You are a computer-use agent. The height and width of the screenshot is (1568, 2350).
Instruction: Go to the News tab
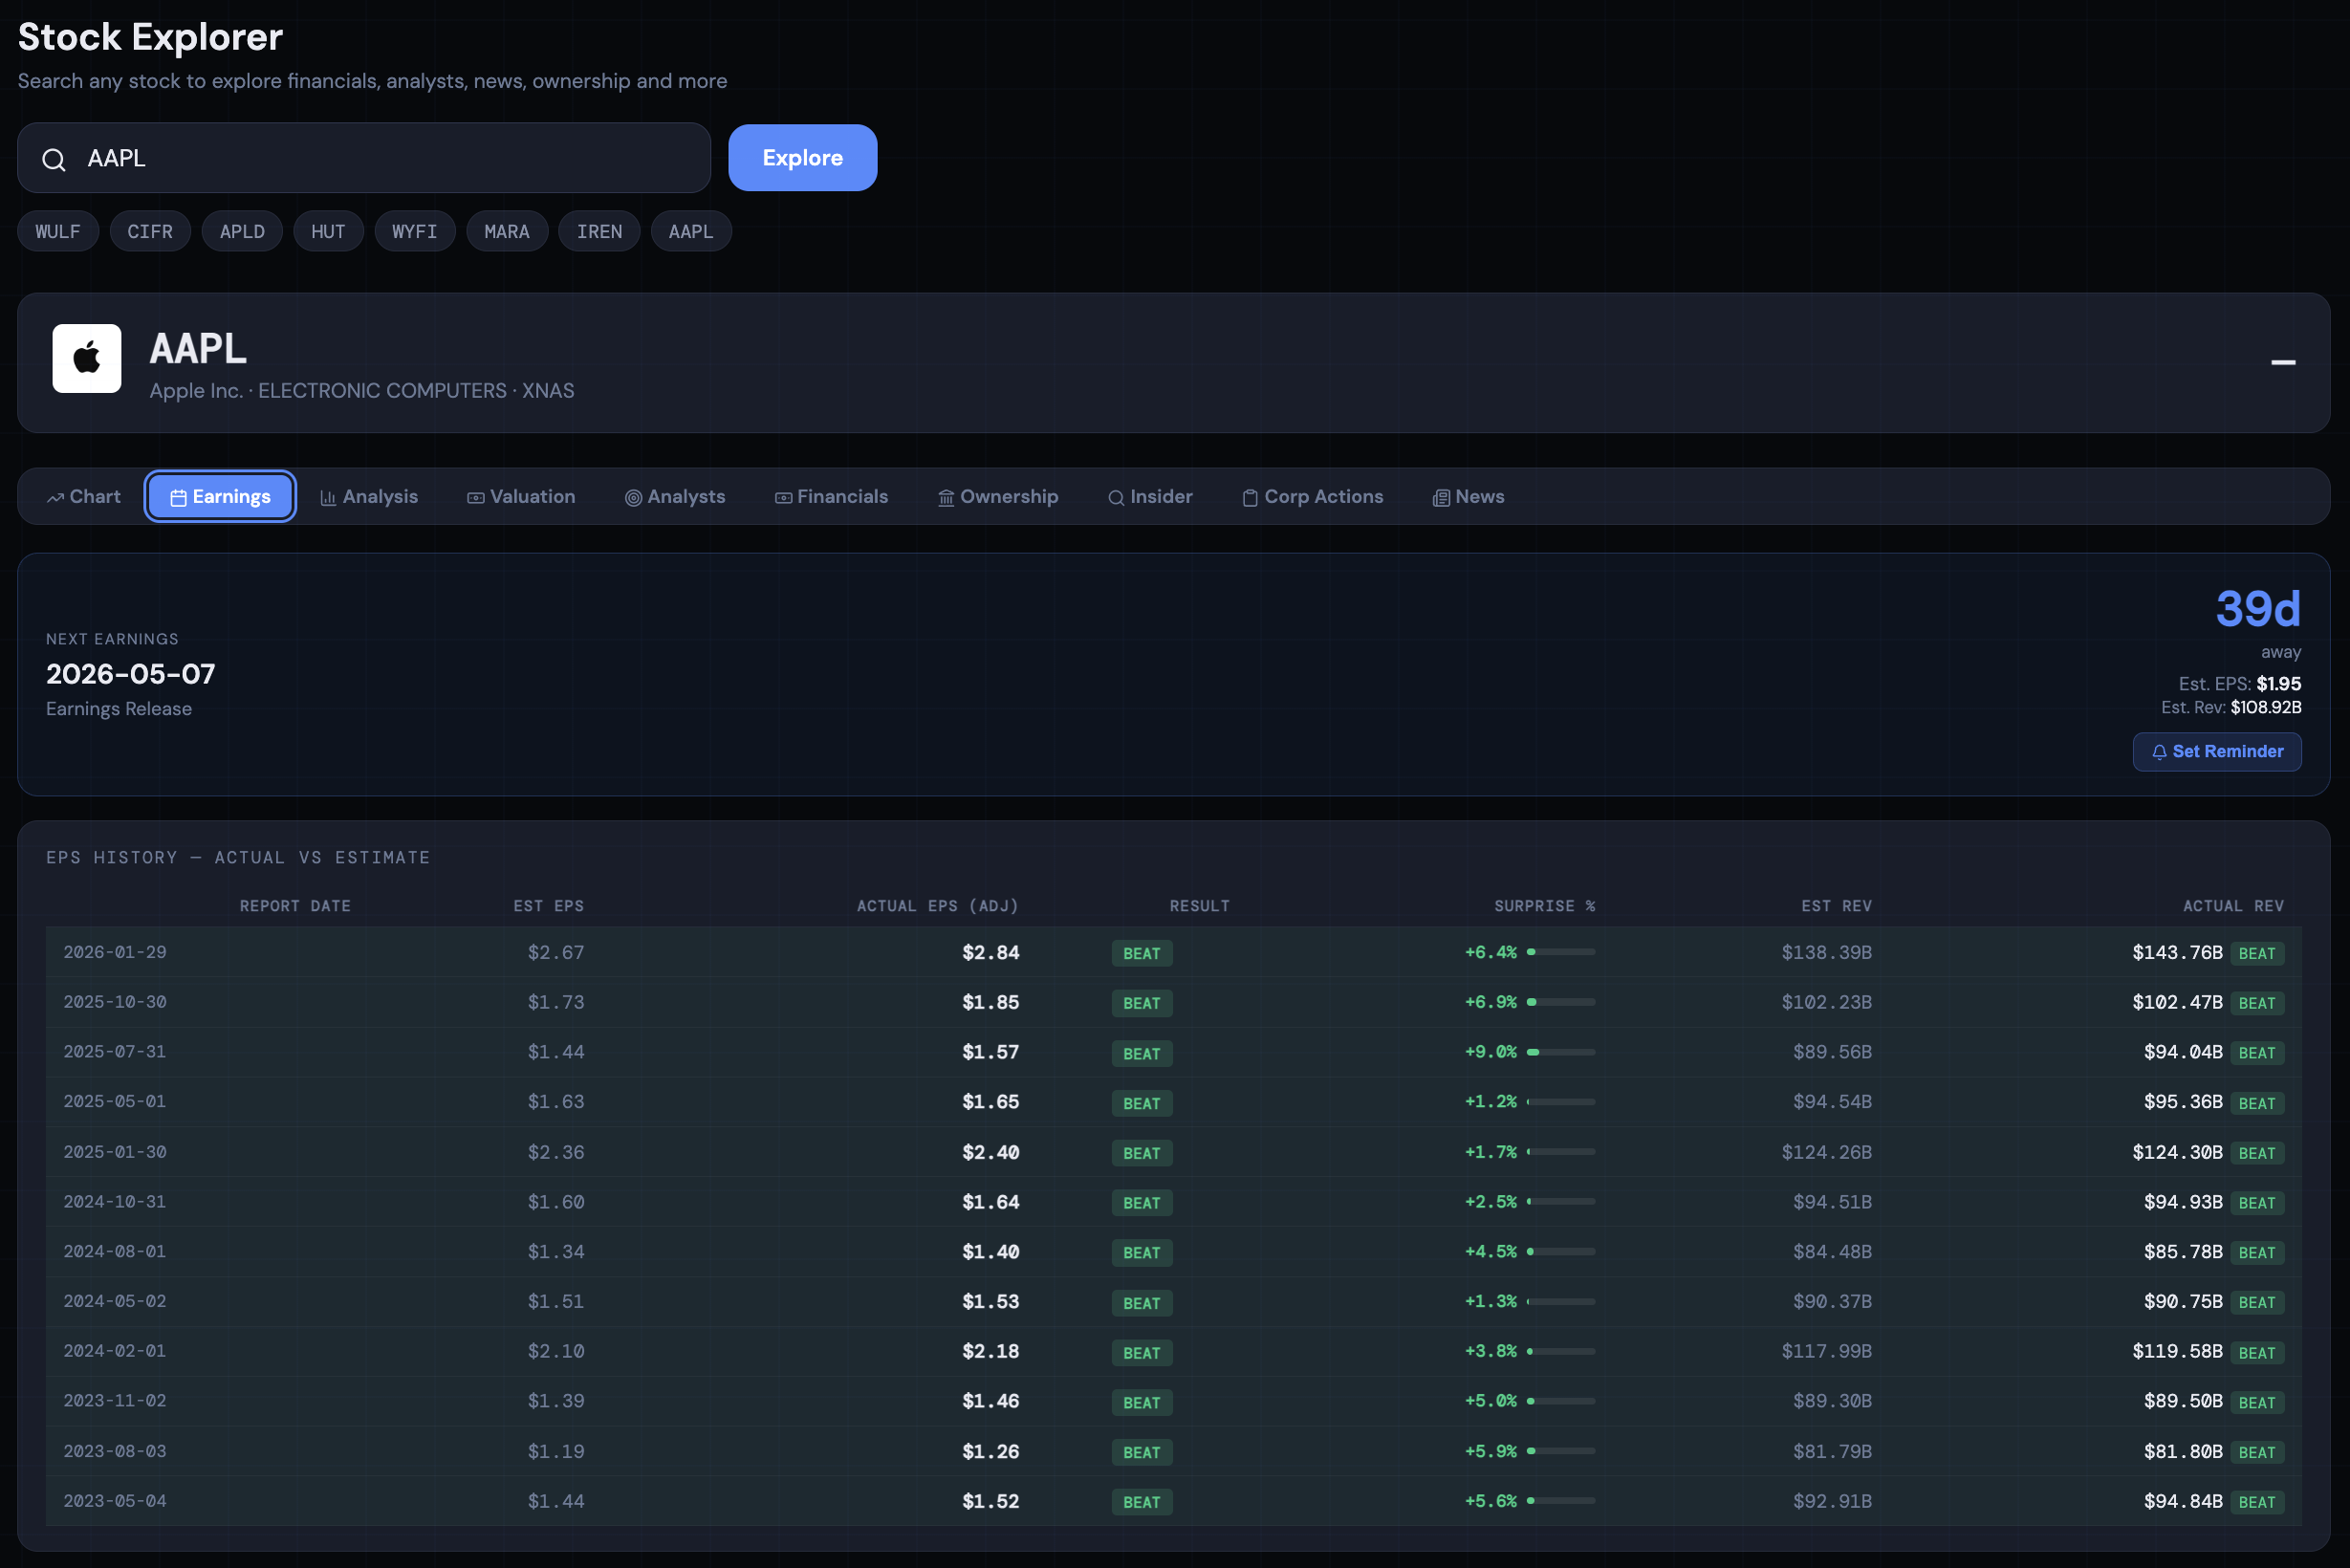(x=1468, y=497)
